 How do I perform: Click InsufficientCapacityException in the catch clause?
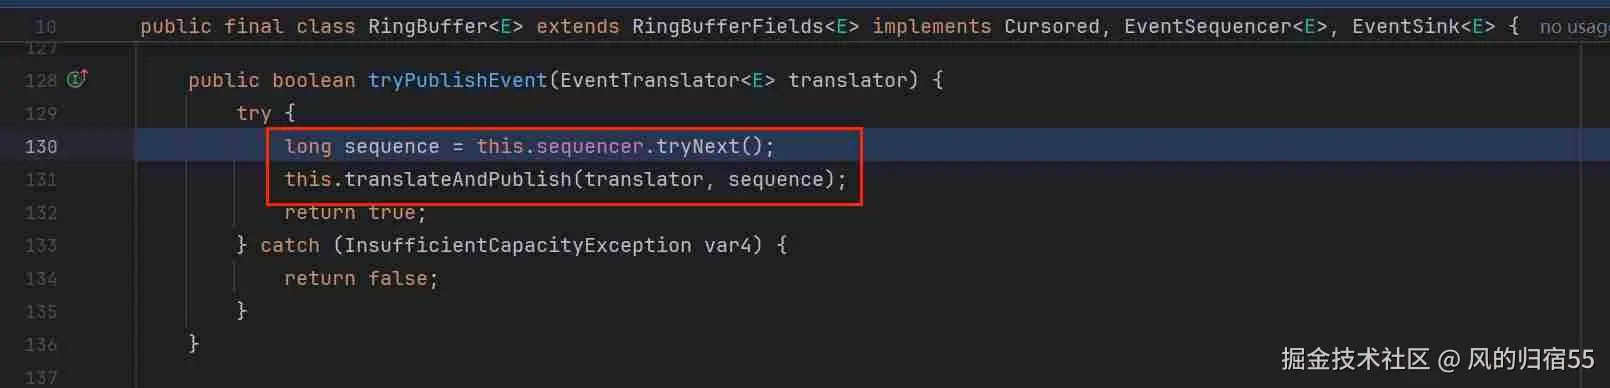517,245
